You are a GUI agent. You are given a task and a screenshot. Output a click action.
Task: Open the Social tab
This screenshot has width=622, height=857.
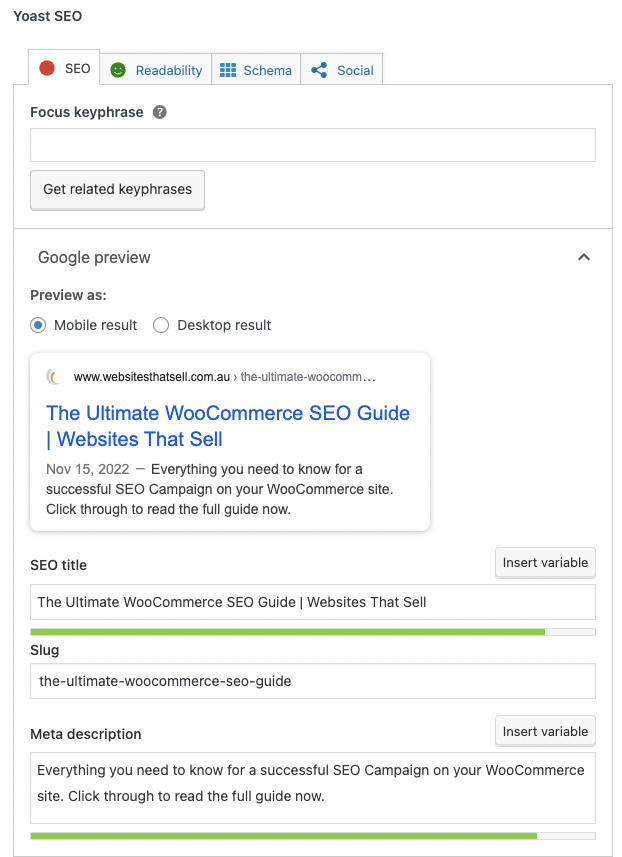[x=355, y=70]
